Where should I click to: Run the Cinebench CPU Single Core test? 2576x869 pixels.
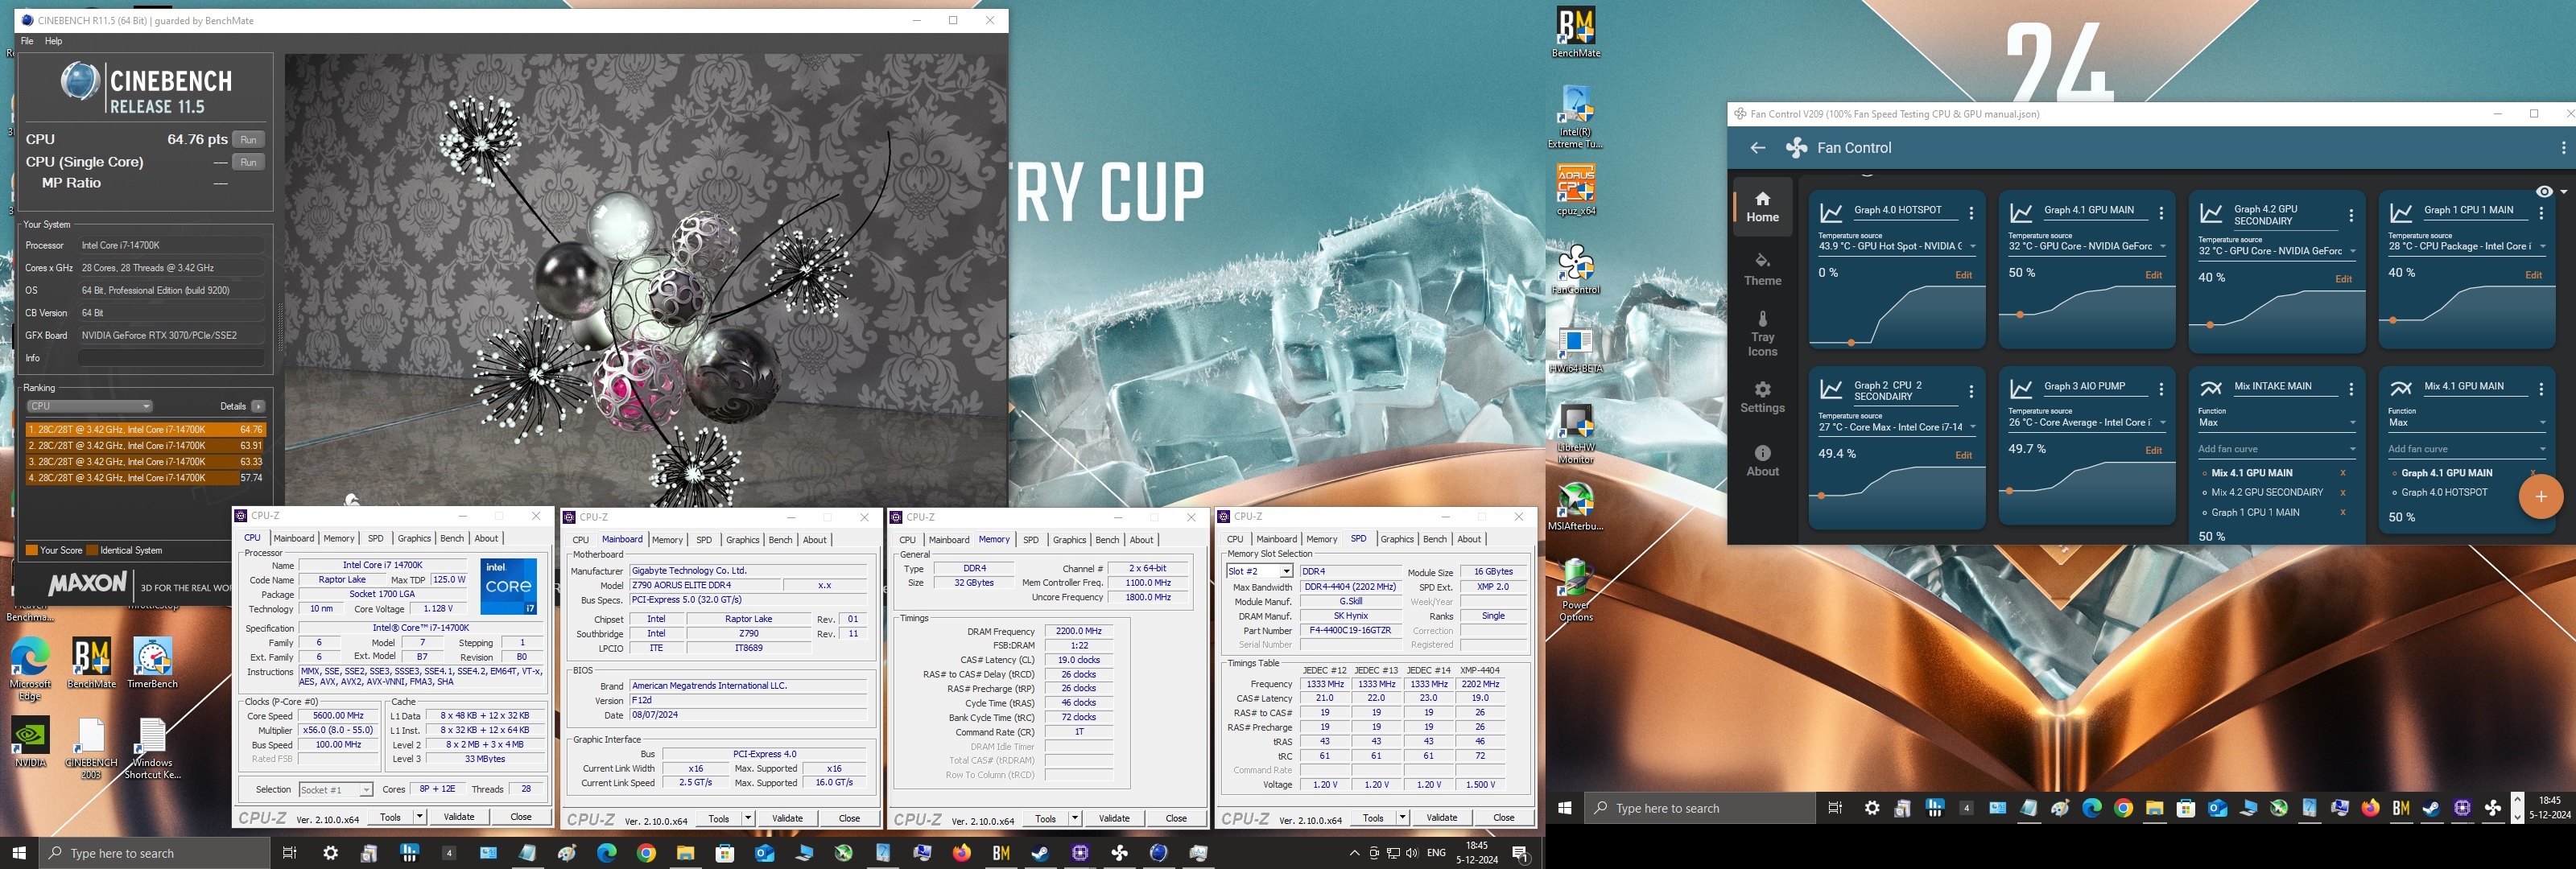click(249, 162)
